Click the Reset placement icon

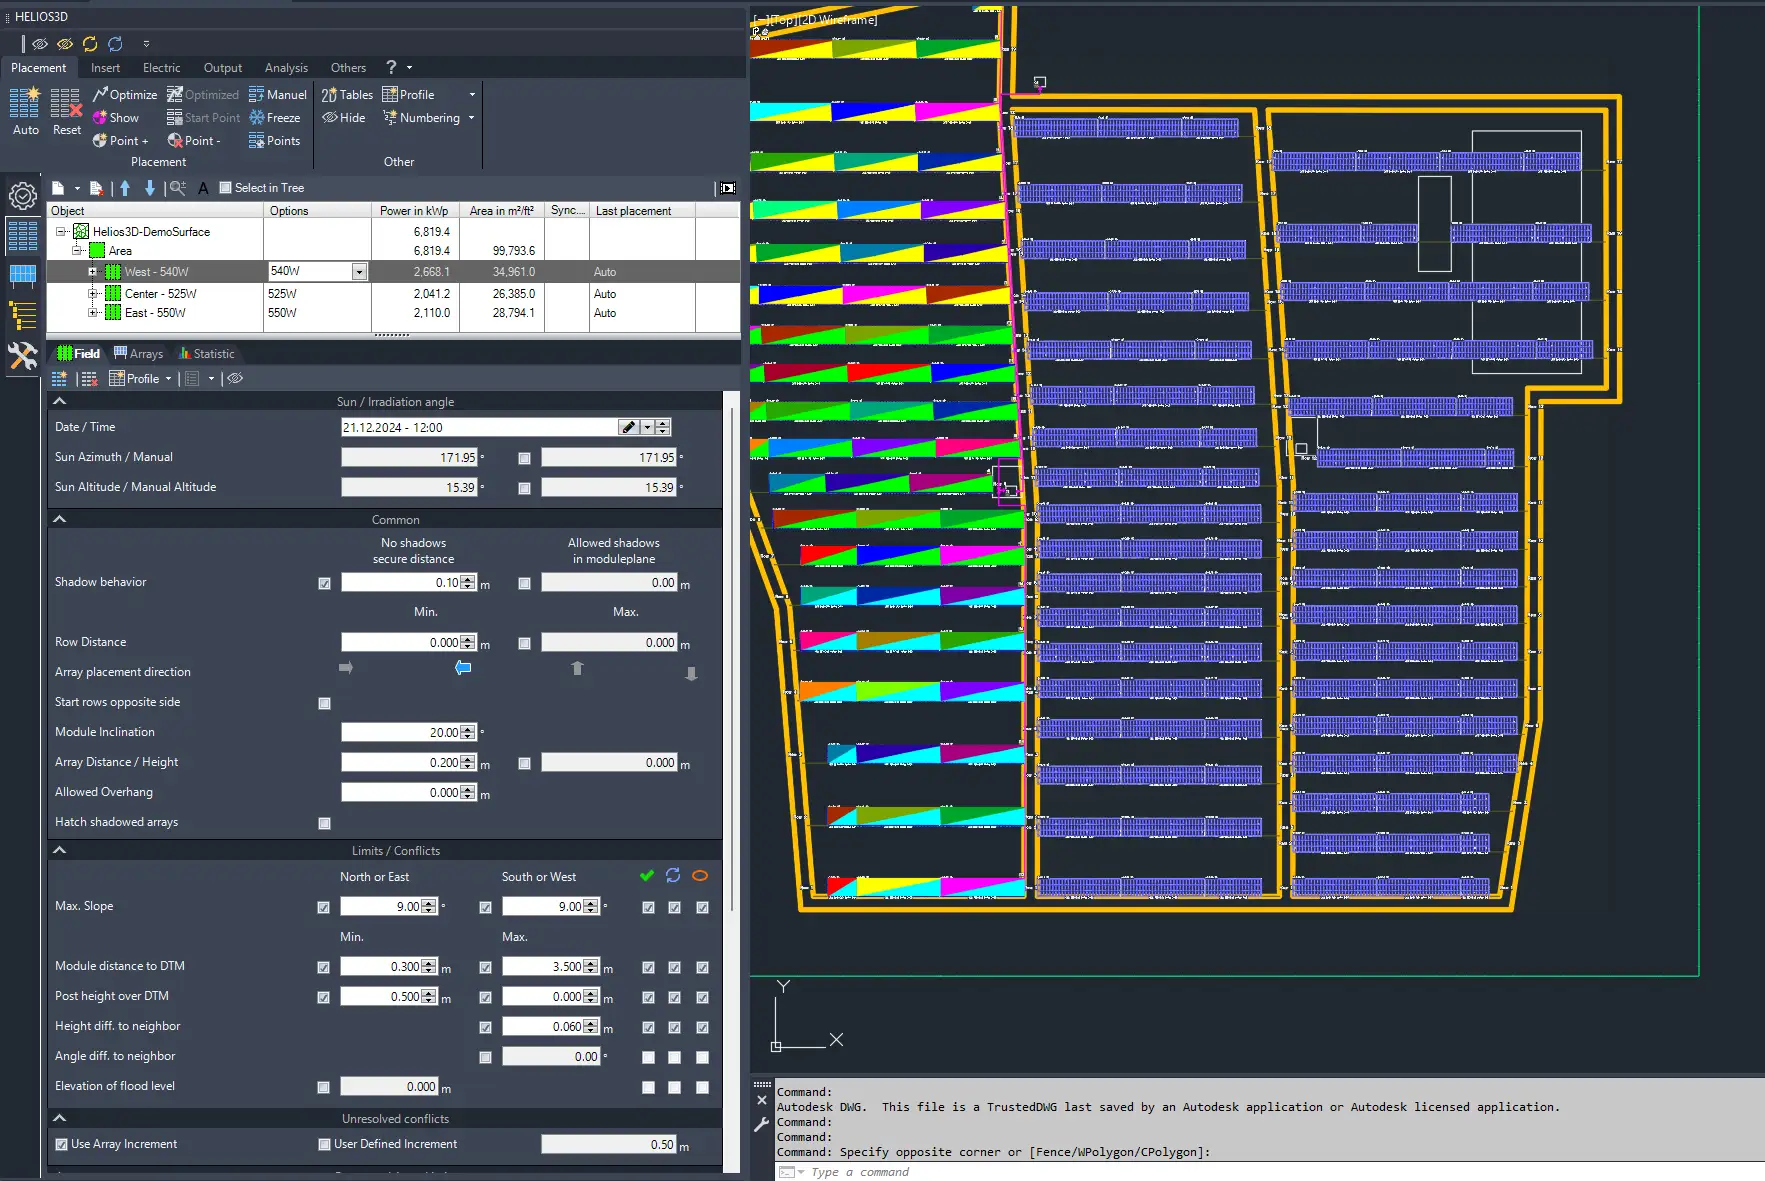coord(66,103)
